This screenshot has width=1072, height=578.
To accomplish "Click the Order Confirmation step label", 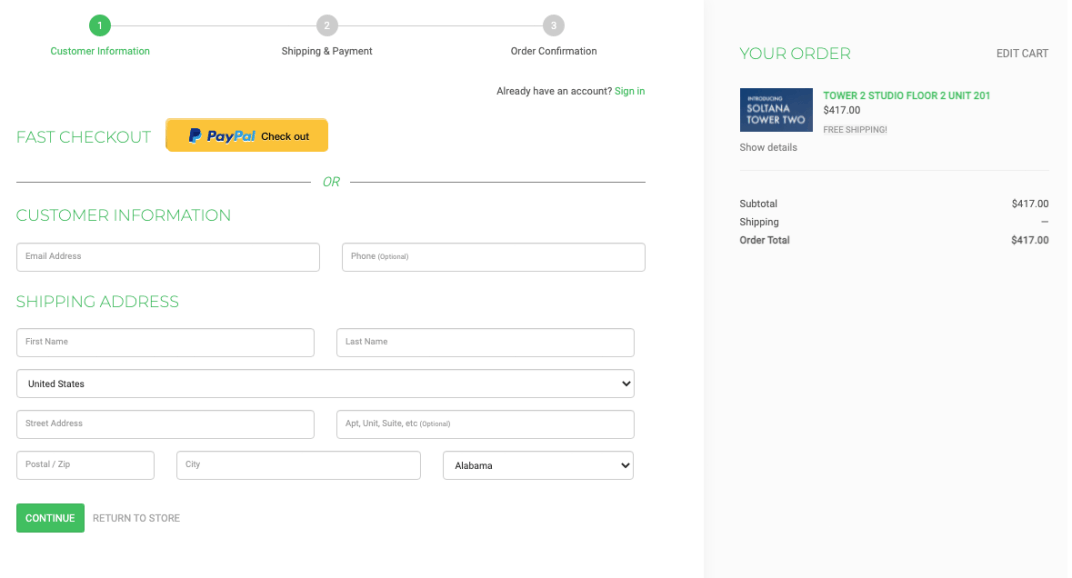I will [x=554, y=51].
